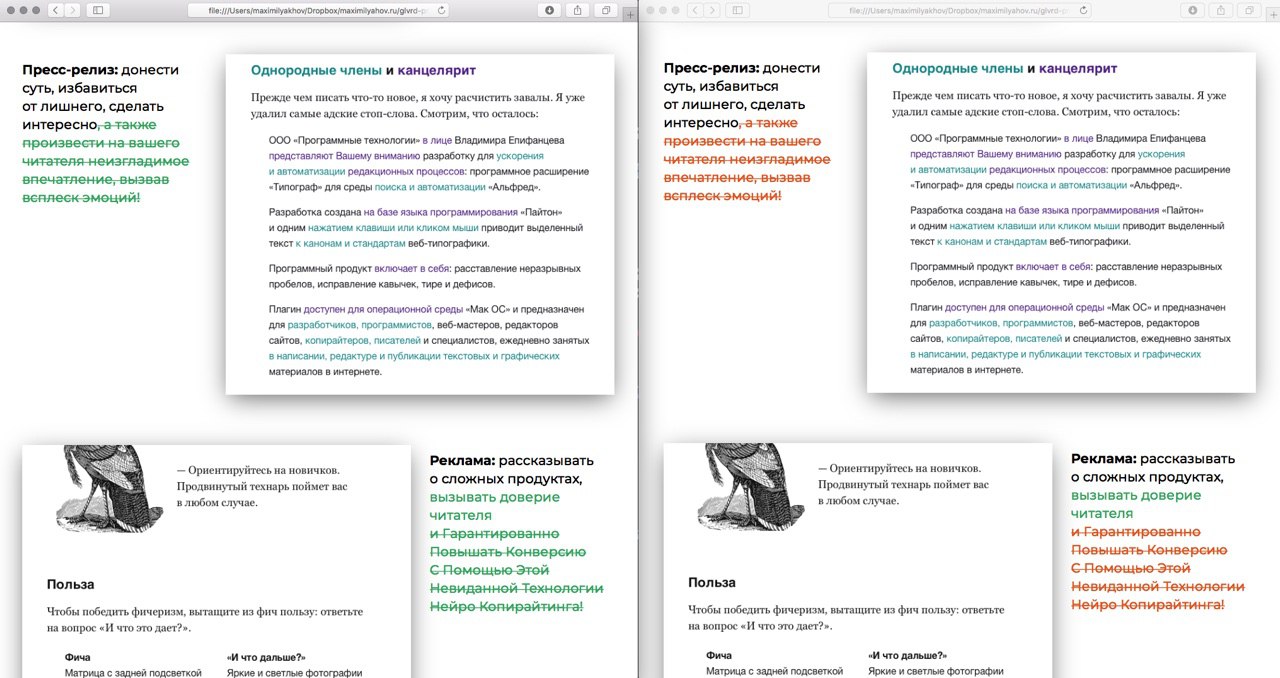The image size is (1280, 678).
Task: Focus the address bar in right window
Action: click(959, 10)
